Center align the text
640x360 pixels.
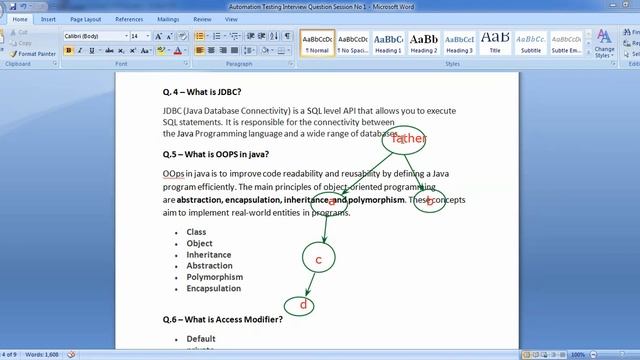211,51
